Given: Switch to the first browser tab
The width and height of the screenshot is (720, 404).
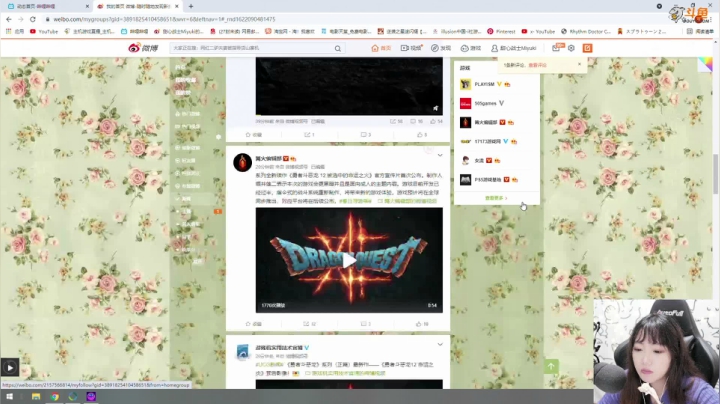Looking at the screenshot, I should point(46,6).
